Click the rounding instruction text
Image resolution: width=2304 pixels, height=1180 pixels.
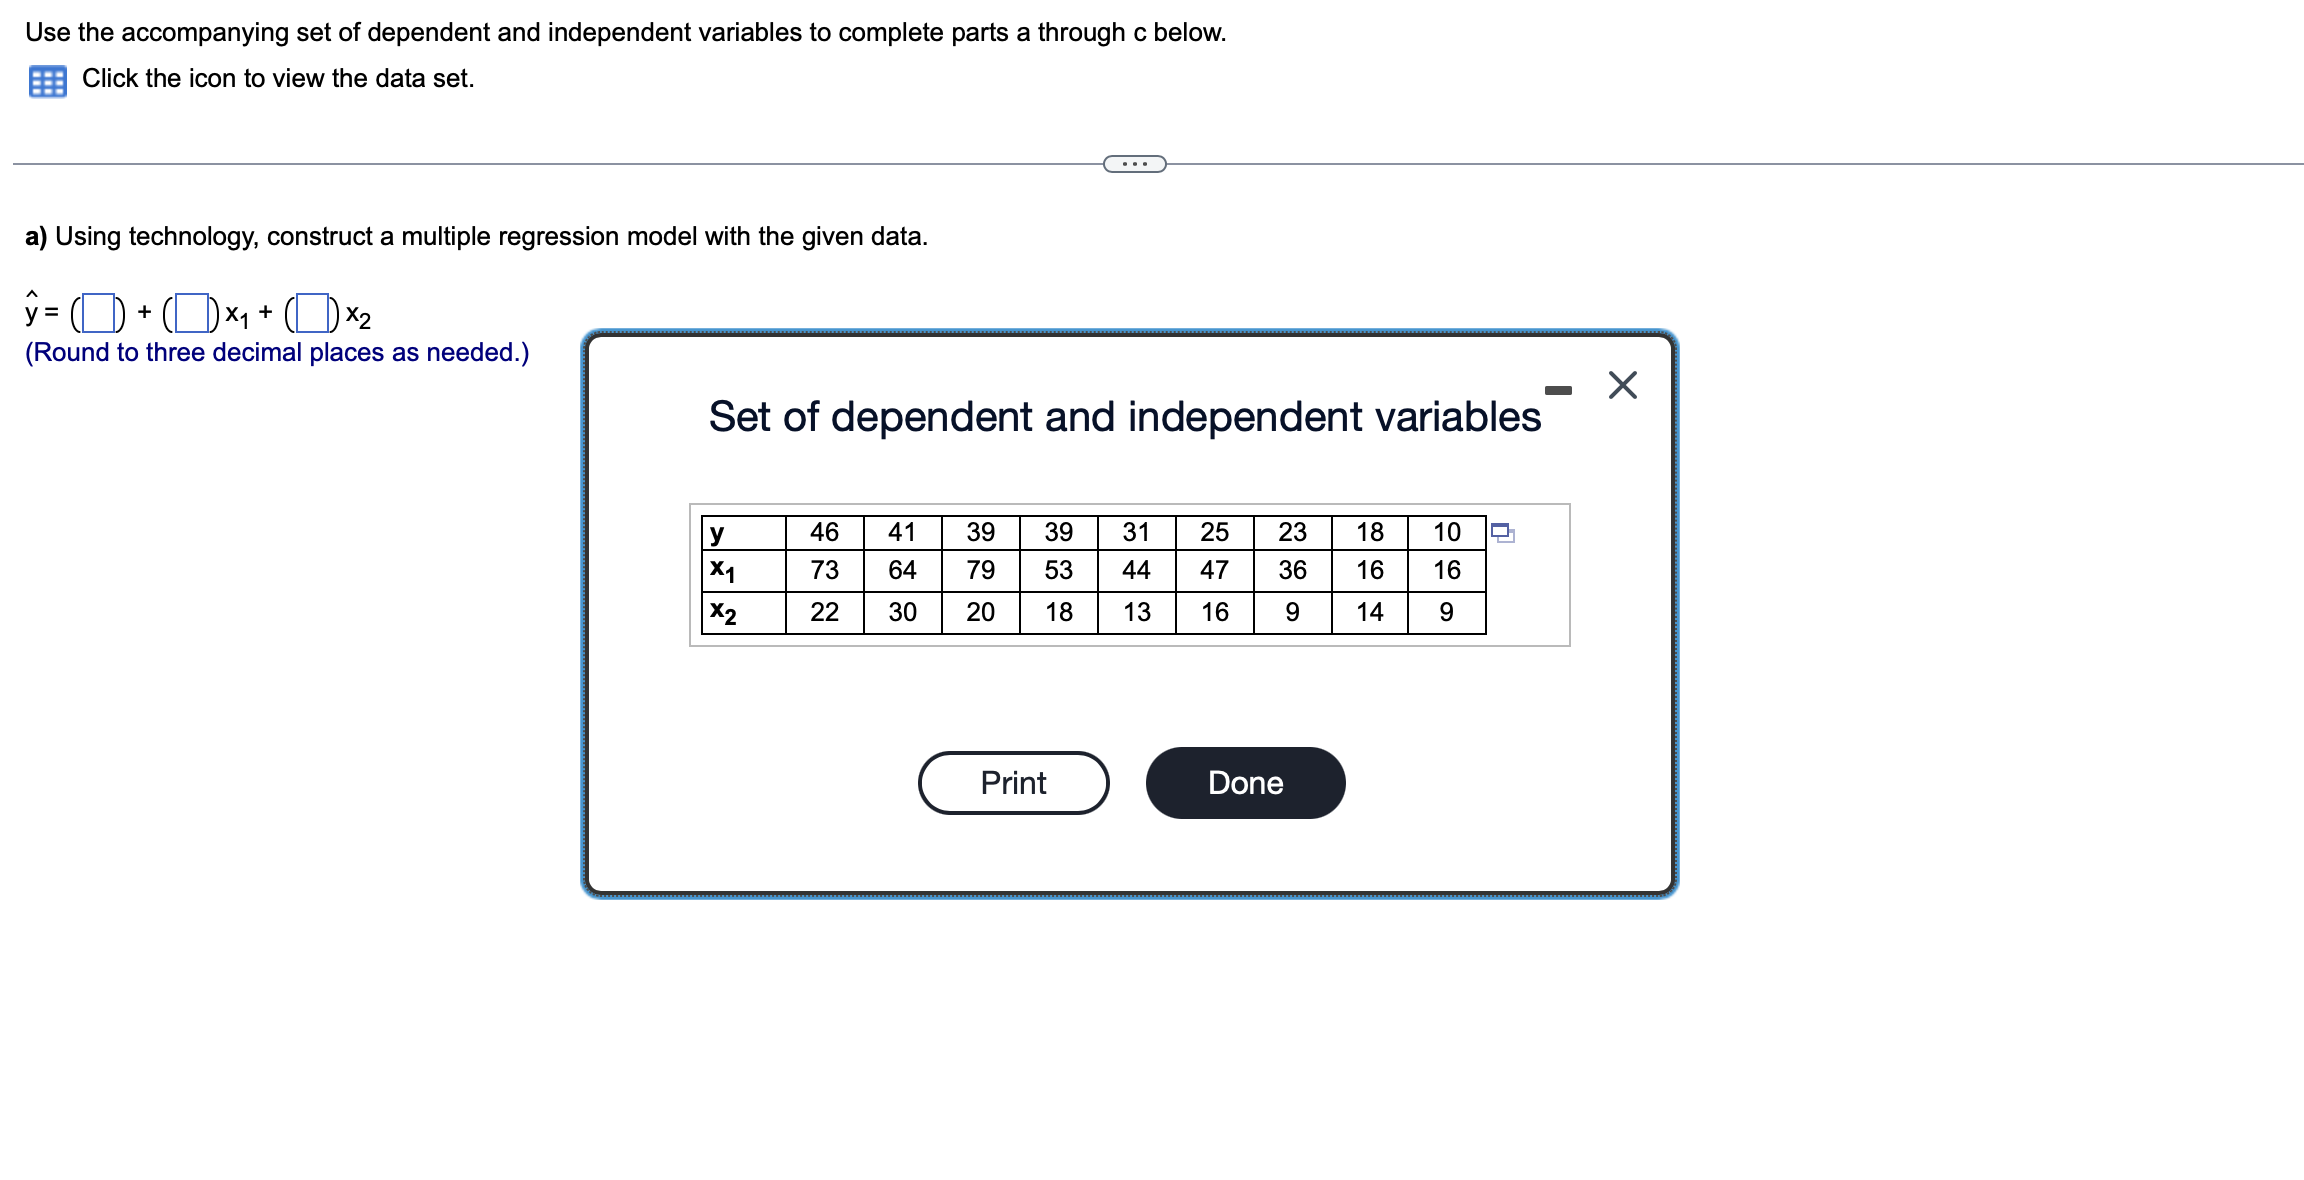pos(277,352)
